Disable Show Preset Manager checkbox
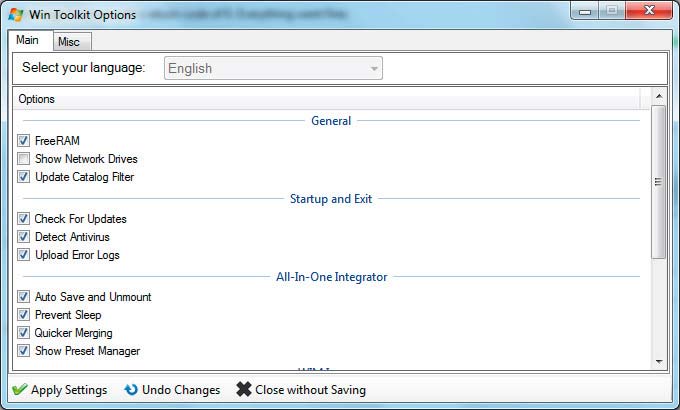The image size is (680, 410). point(23,351)
